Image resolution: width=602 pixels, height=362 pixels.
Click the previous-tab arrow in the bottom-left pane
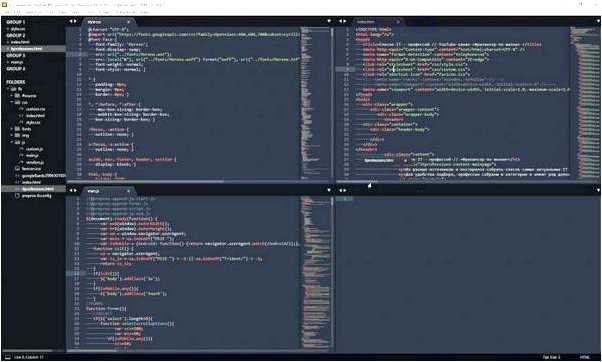coord(71,190)
